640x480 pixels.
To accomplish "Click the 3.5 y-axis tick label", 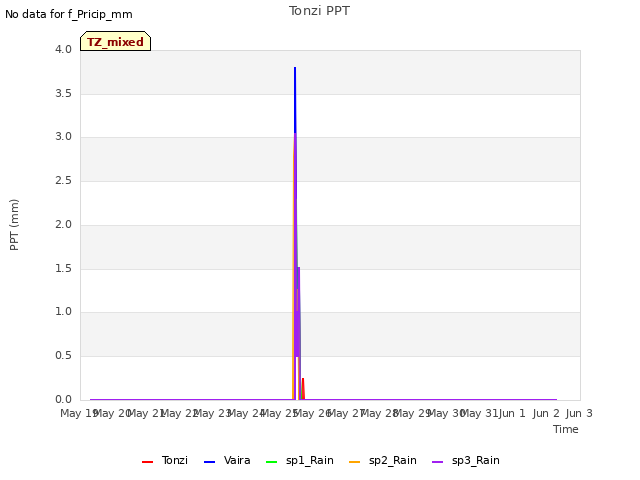I will pos(63,93).
